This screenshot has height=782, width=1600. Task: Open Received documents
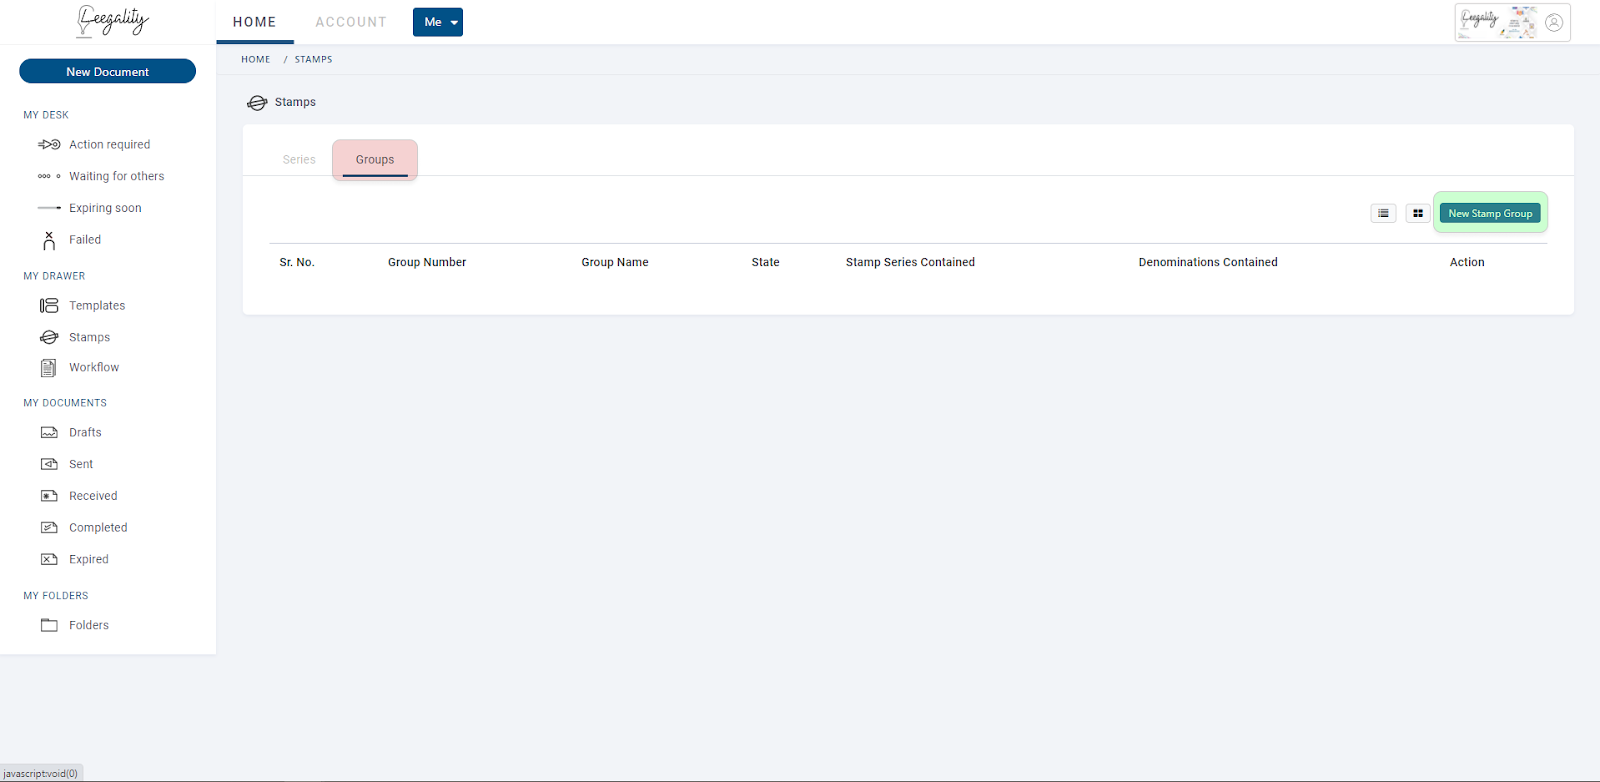93,496
